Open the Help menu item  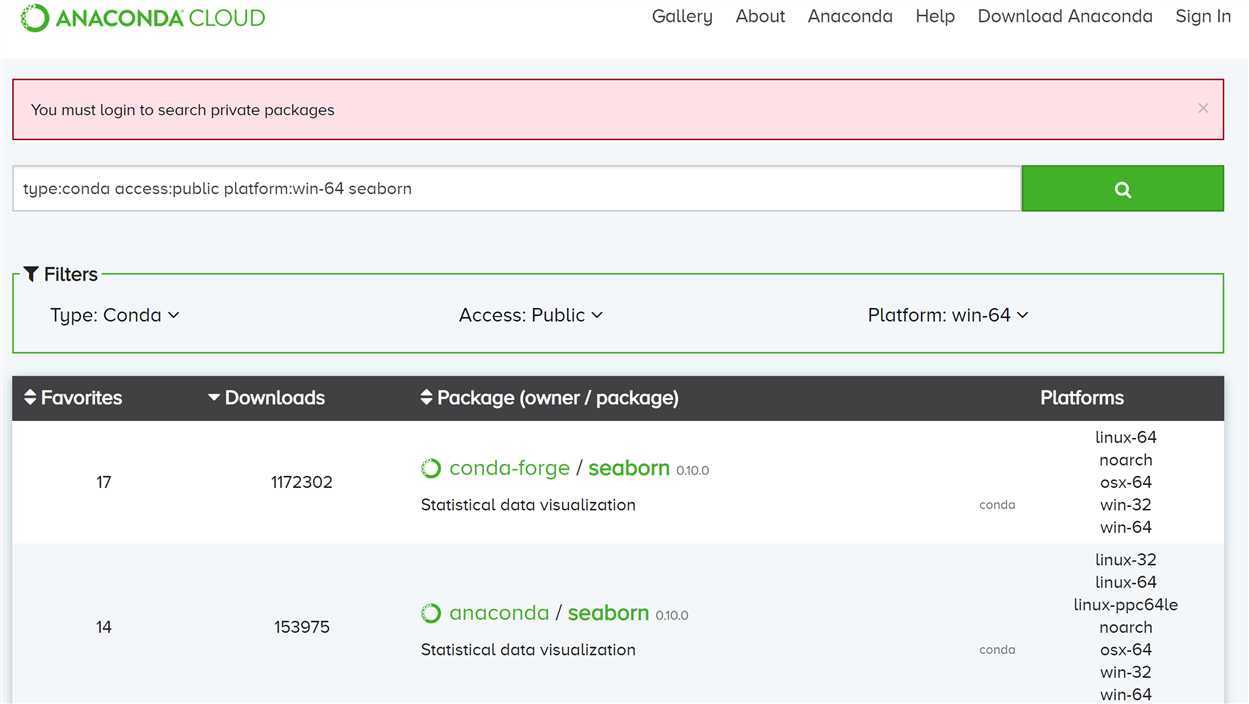point(935,16)
